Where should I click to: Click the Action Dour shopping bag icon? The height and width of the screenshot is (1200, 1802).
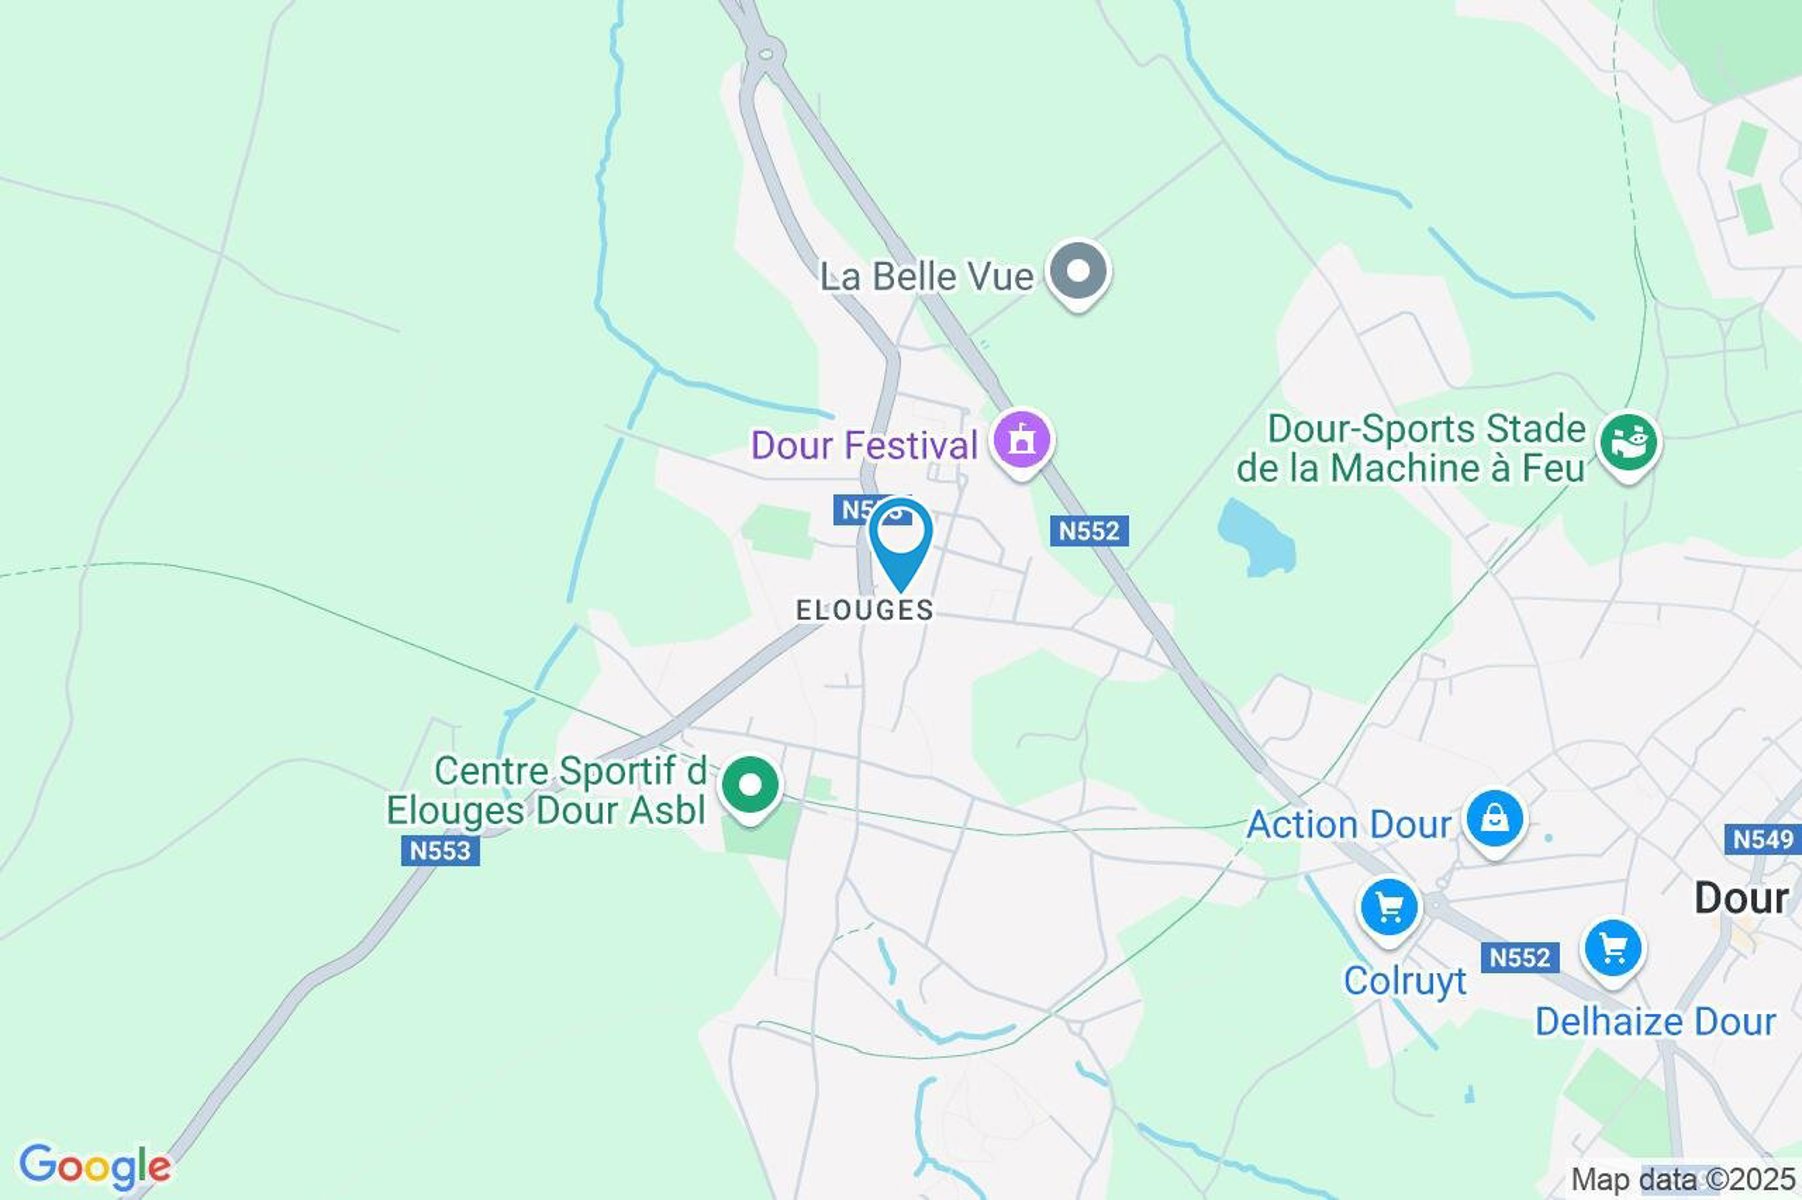tap(1494, 822)
